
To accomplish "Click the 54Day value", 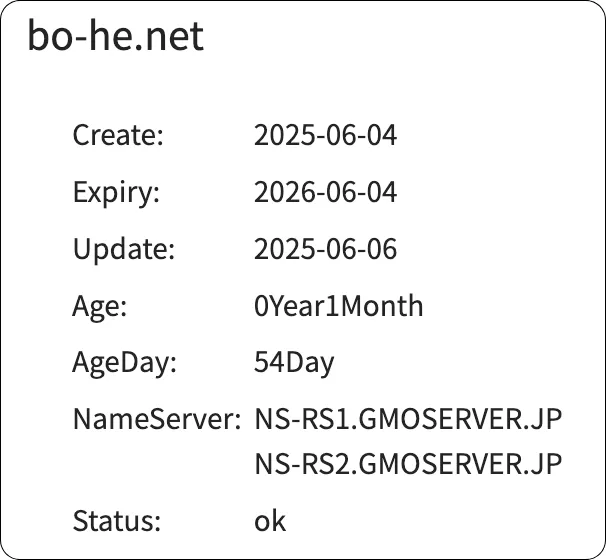I will coord(294,363).
